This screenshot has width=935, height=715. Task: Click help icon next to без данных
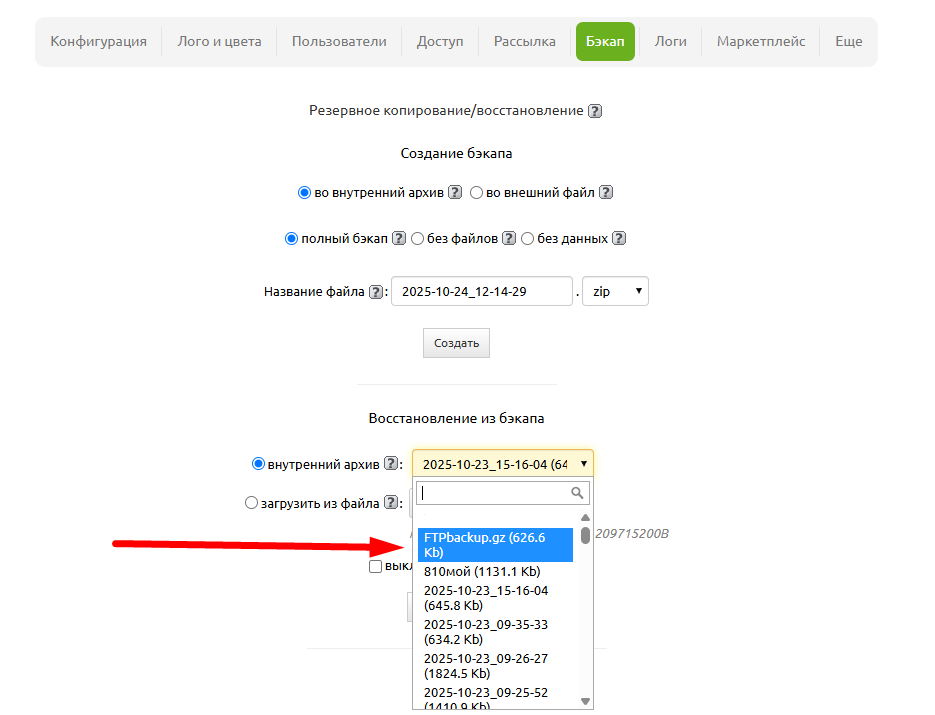pyautogui.click(x=619, y=239)
